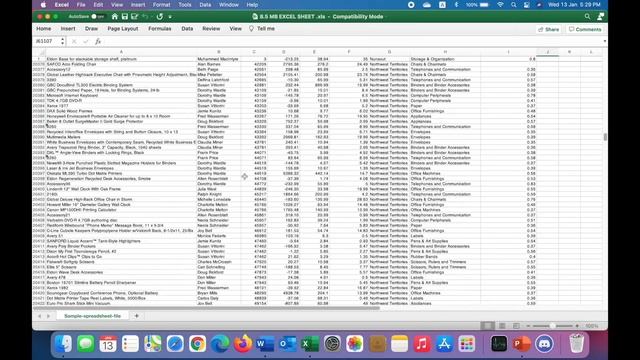Launch Google Chrome from the Dock
This screenshot has height=360, width=640.
198,344
